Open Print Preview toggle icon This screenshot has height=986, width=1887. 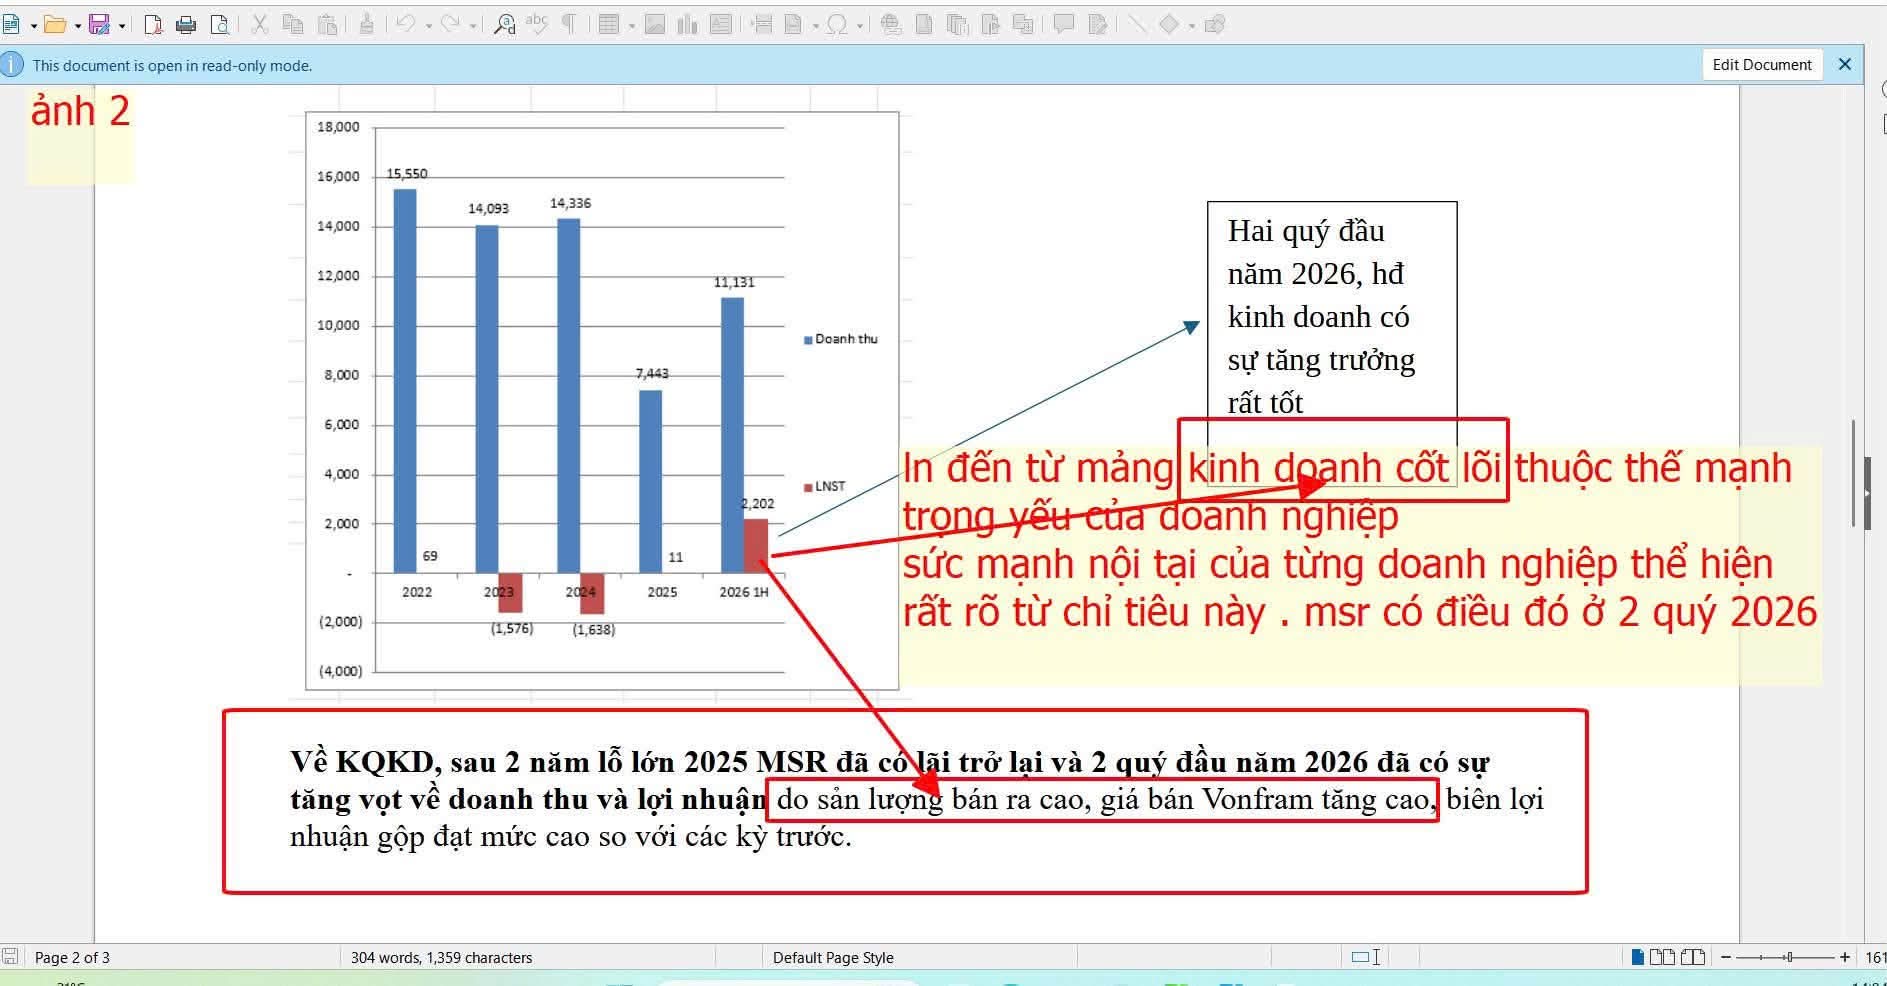tap(219, 25)
